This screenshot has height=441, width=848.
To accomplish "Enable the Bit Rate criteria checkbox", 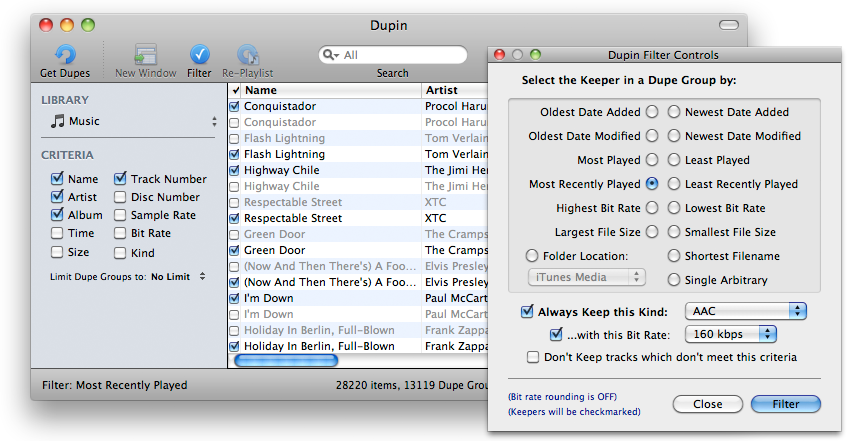I will click(120, 233).
